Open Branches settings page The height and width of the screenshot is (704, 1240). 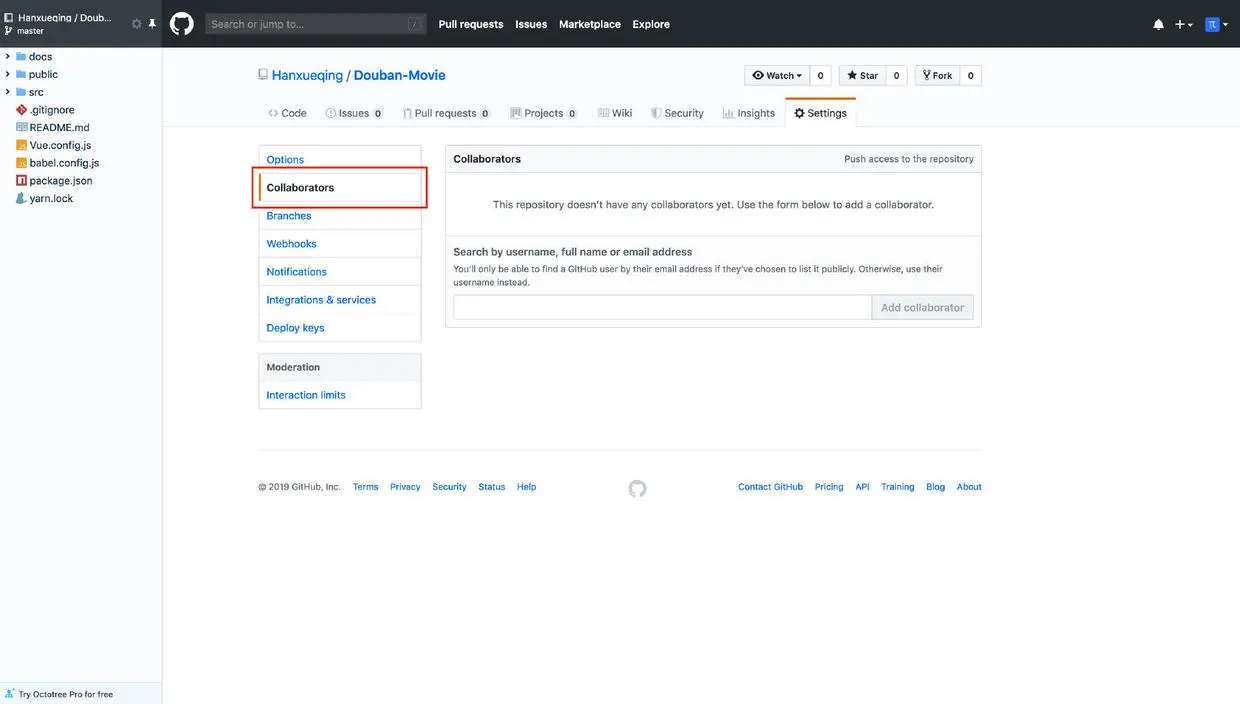[340, 216]
